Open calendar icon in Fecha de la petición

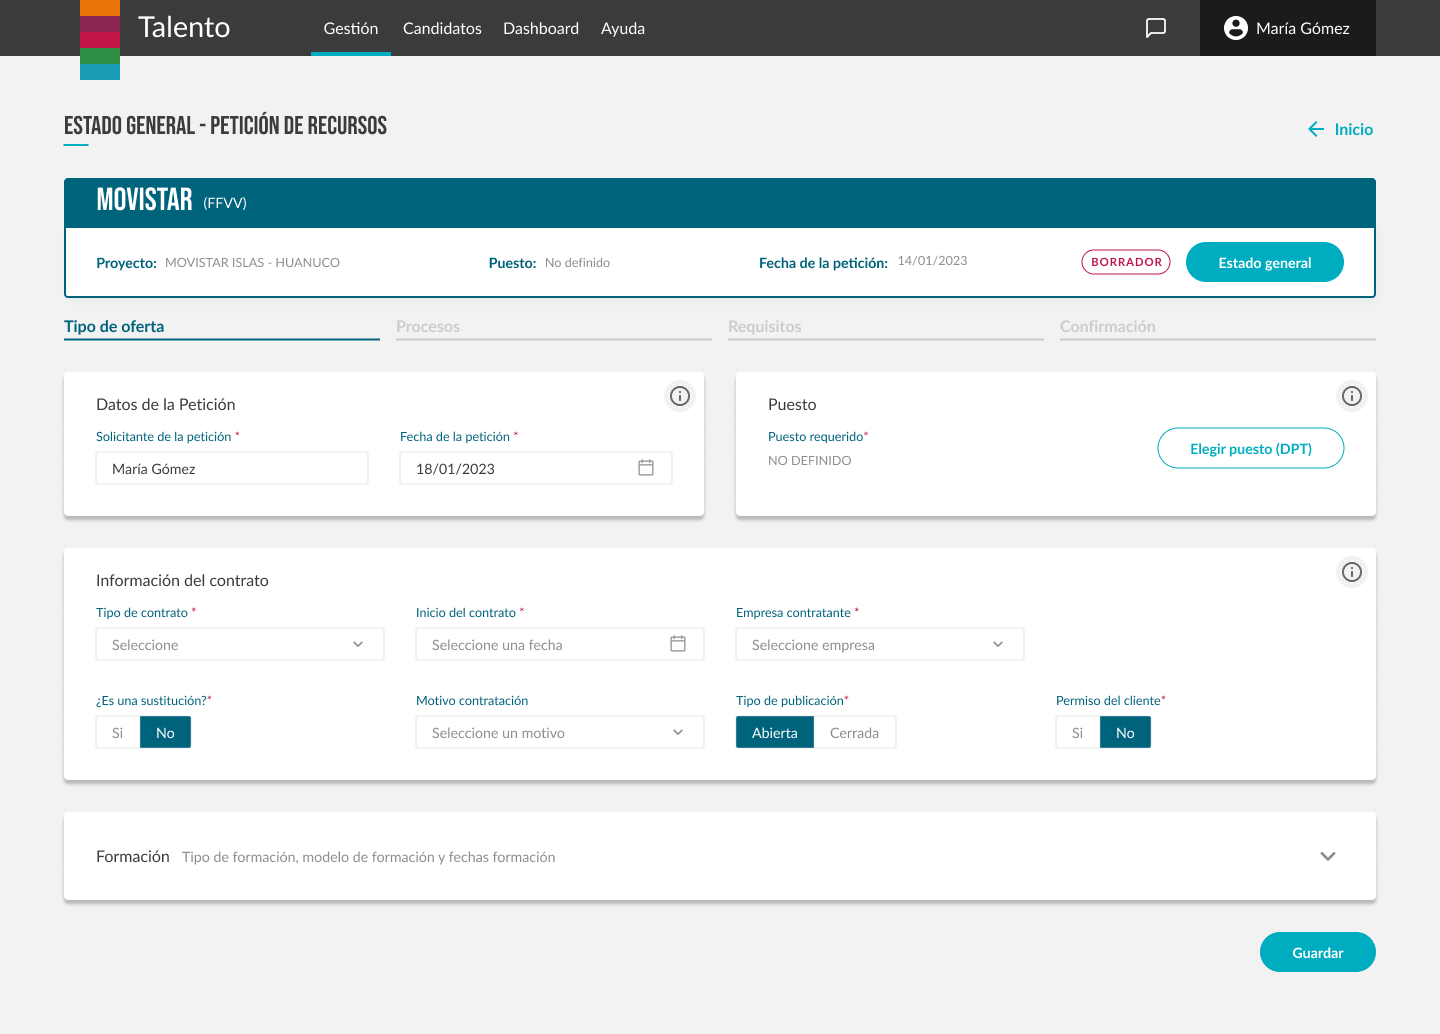click(x=646, y=468)
